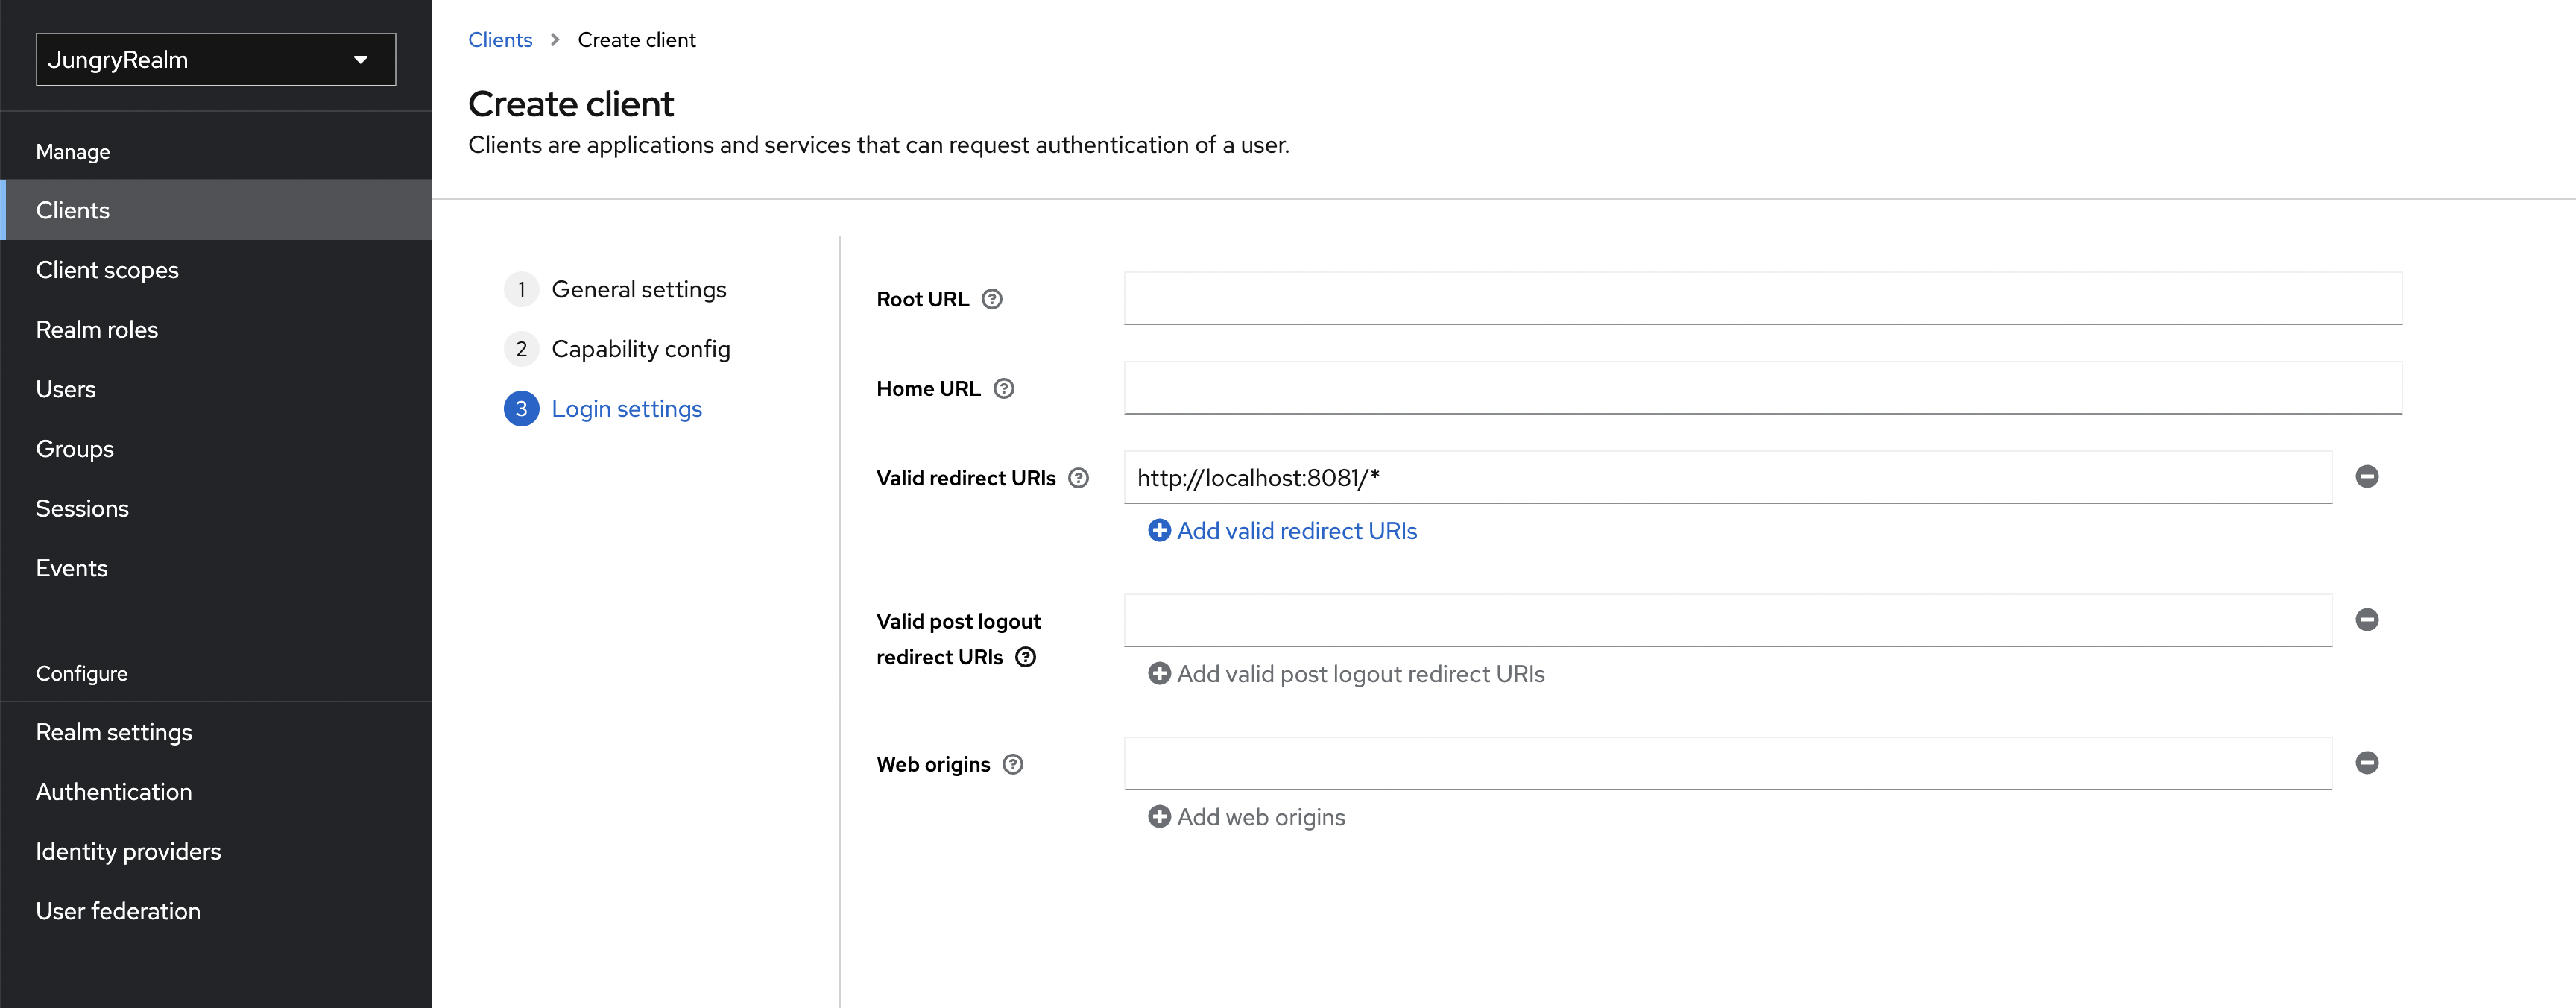Remove the post logout redirect URI entry

(x=2366, y=620)
